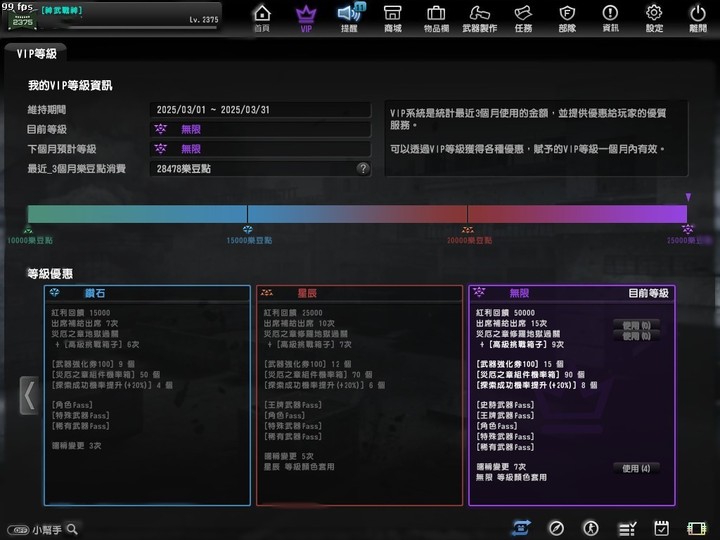Click the 鑽石 card title
This screenshot has width=720, height=540.
95,293
